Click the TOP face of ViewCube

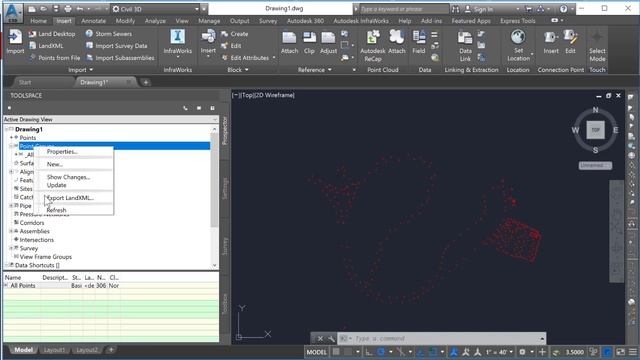point(596,130)
